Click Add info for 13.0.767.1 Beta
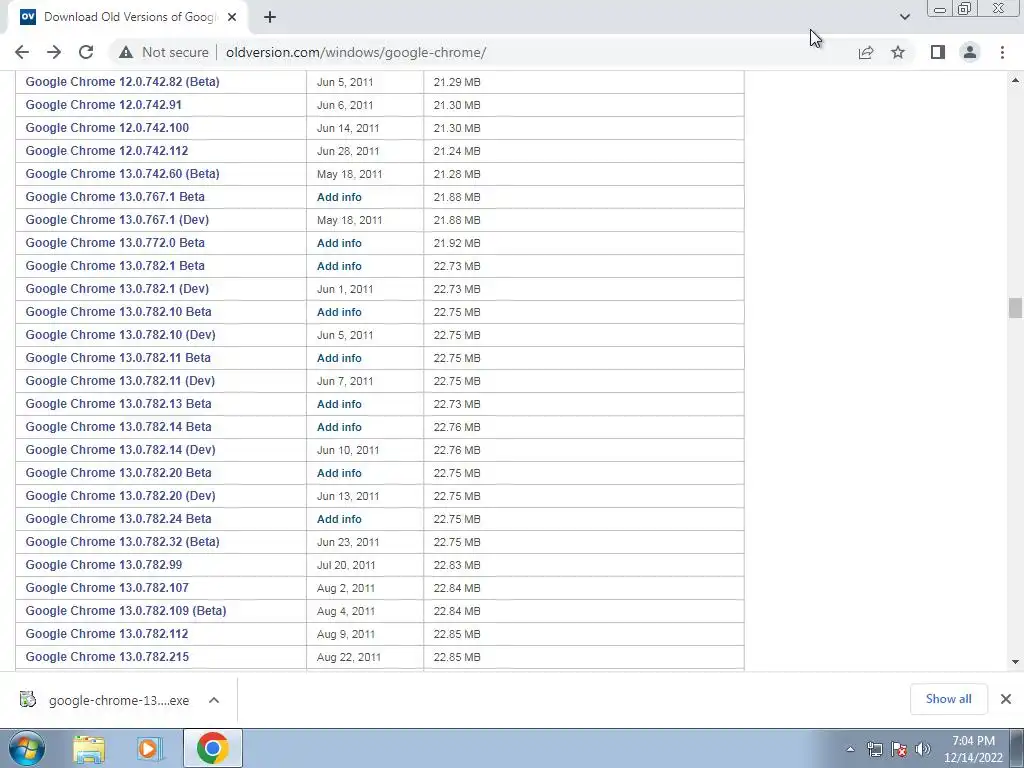This screenshot has height=768, width=1024. click(339, 197)
